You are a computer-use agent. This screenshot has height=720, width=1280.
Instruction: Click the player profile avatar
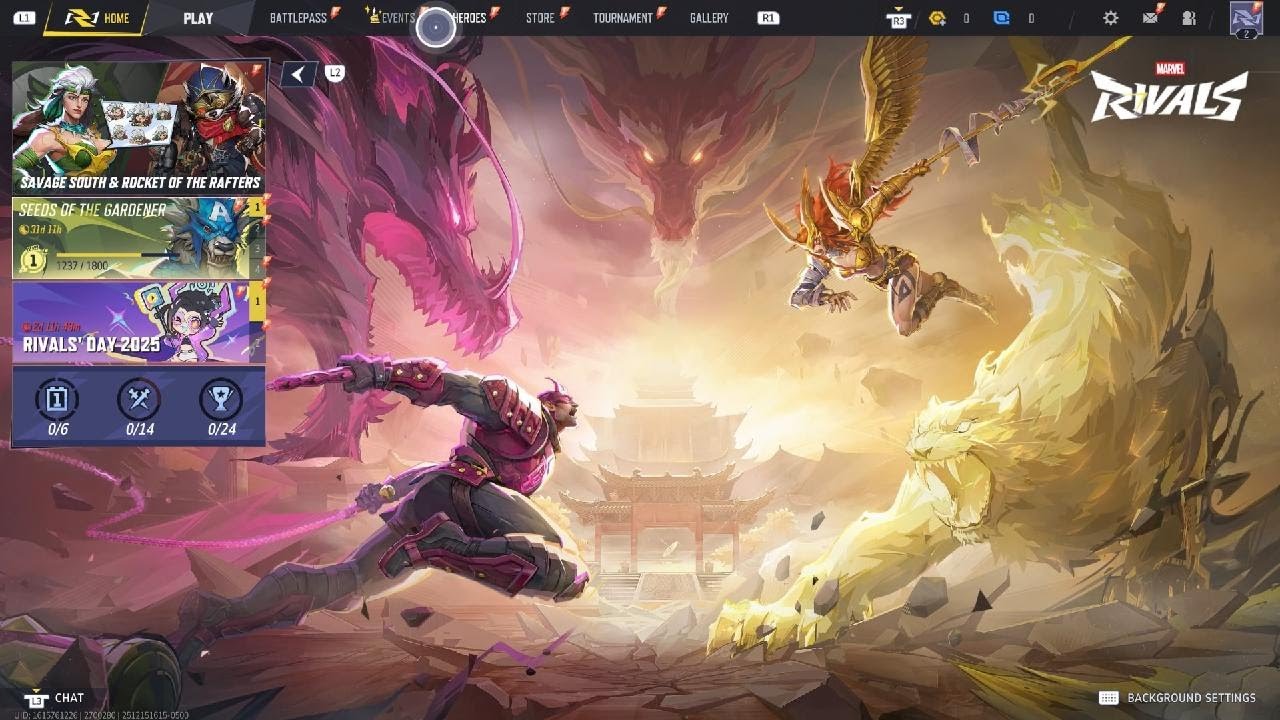[x=1246, y=17]
